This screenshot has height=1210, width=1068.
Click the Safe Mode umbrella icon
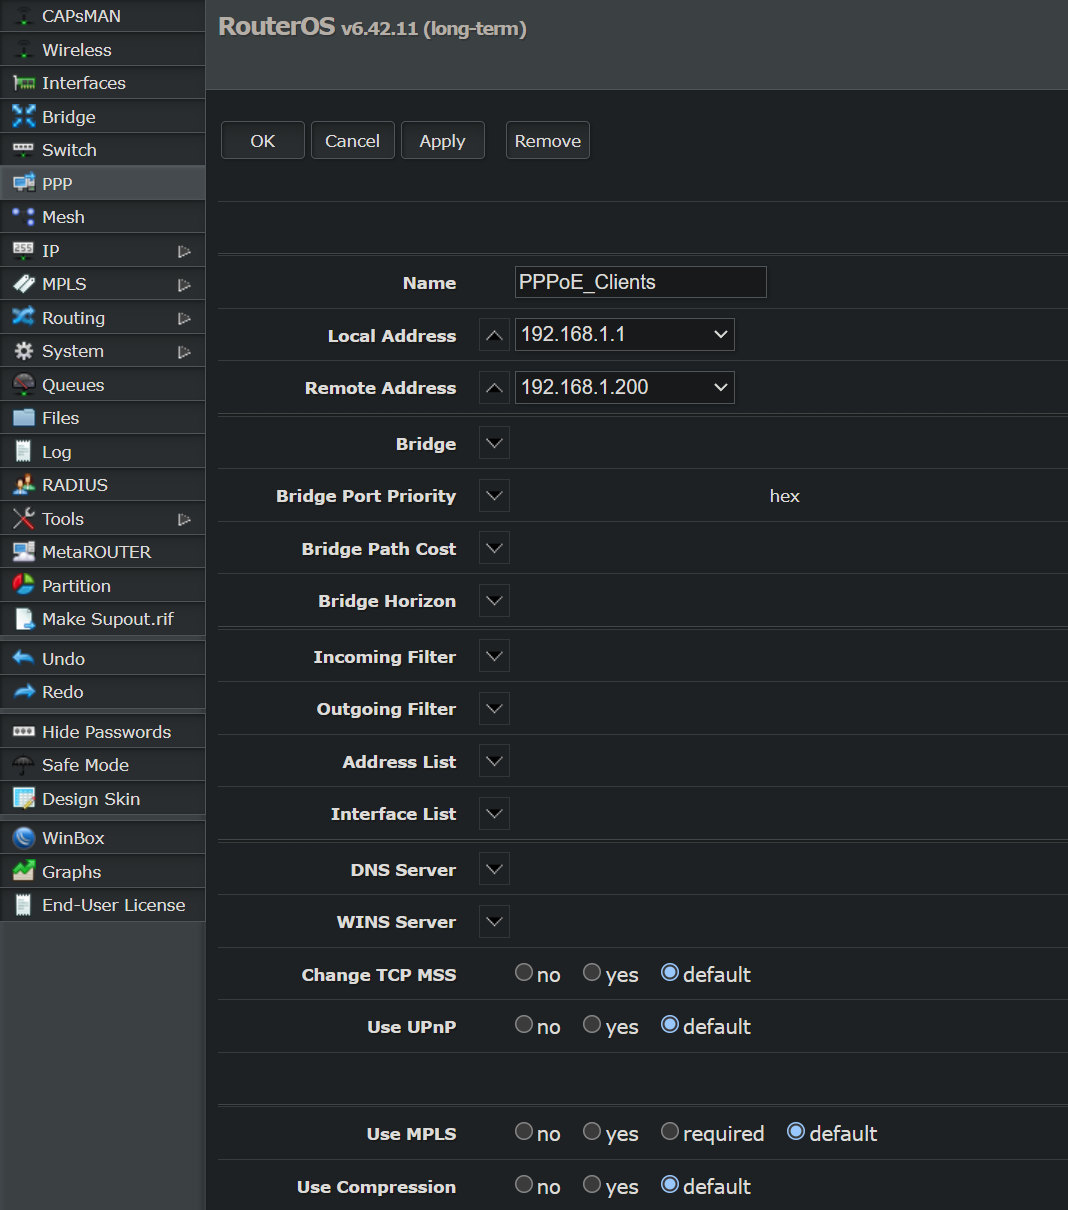coord(24,765)
